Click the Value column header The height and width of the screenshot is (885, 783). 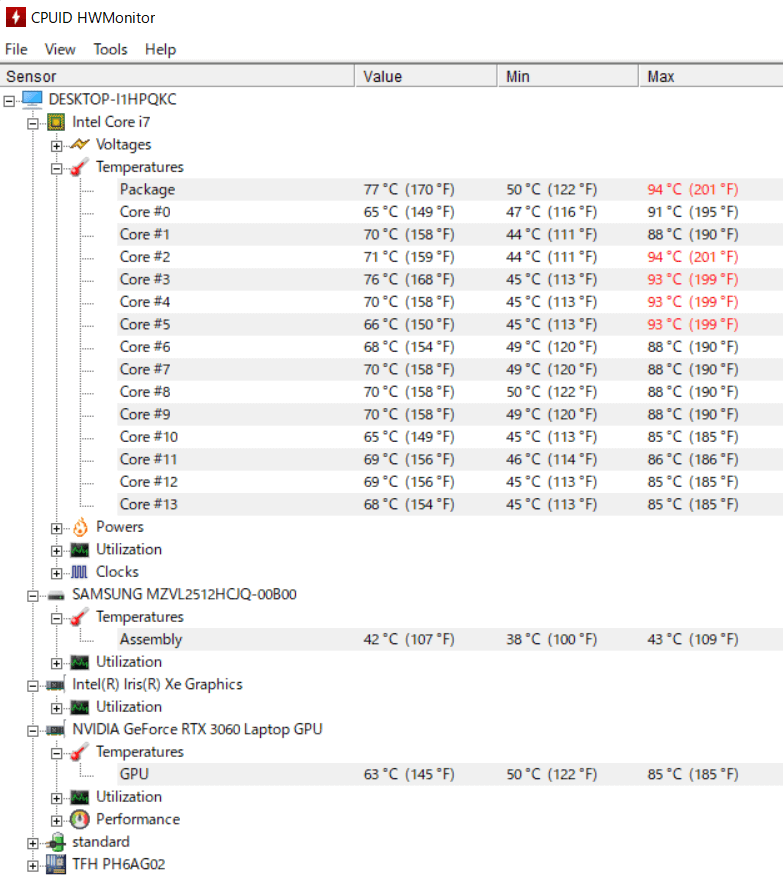(x=426, y=76)
